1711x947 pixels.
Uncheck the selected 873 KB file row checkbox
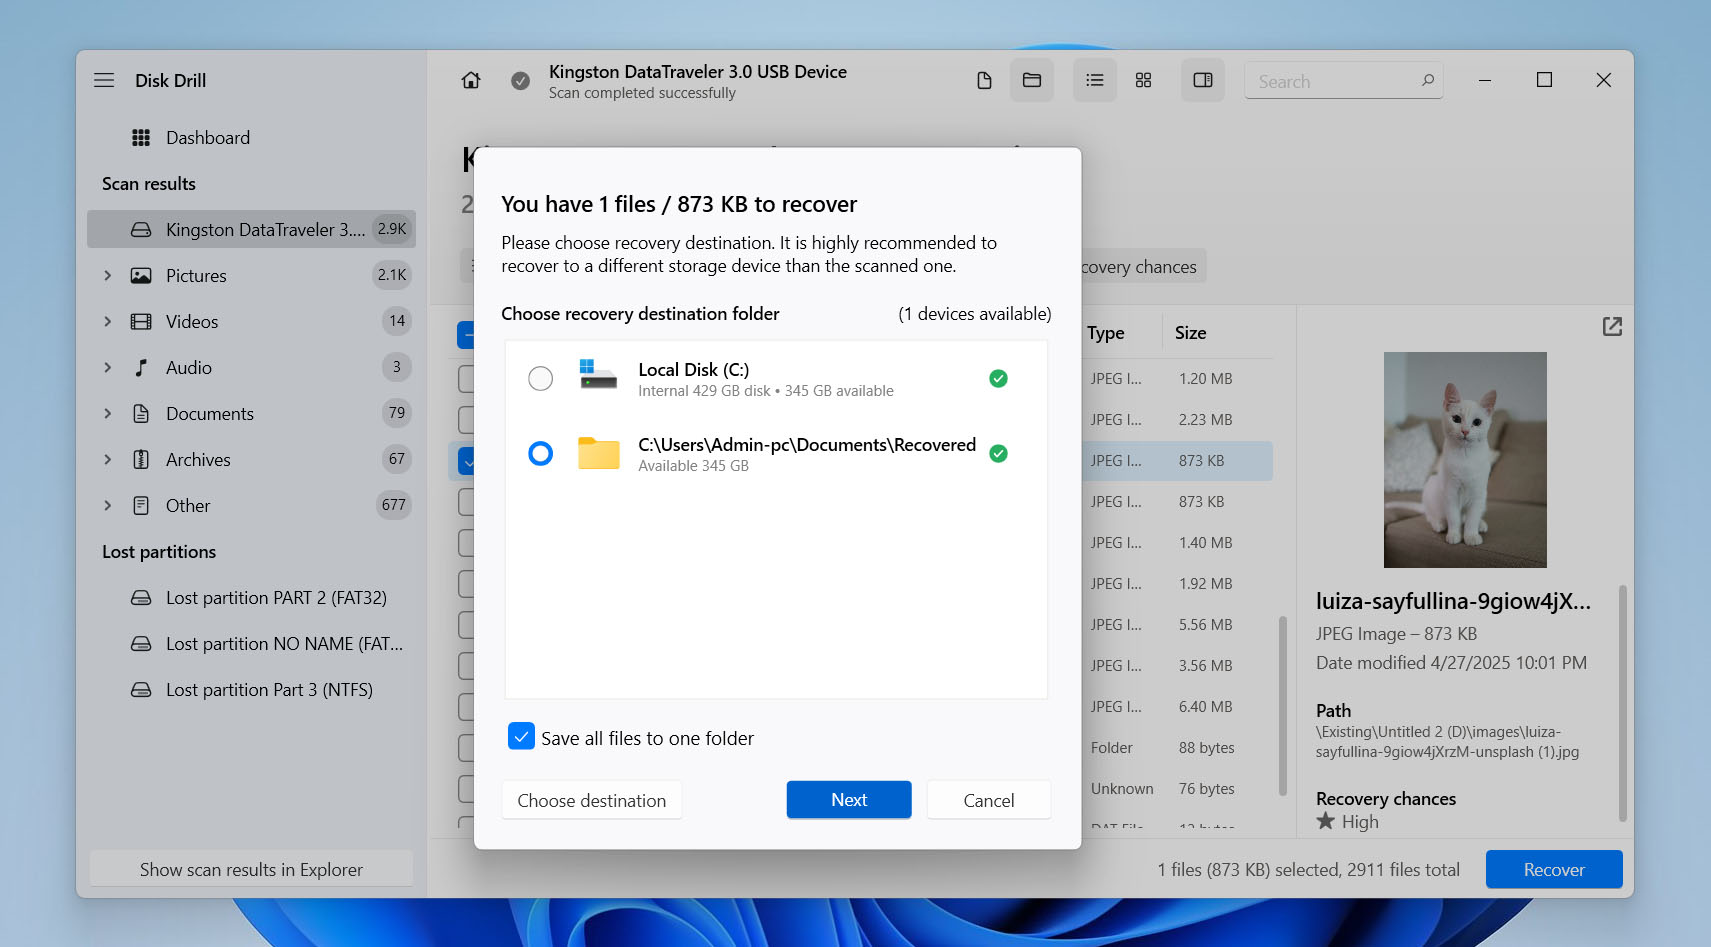click(466, 461)
